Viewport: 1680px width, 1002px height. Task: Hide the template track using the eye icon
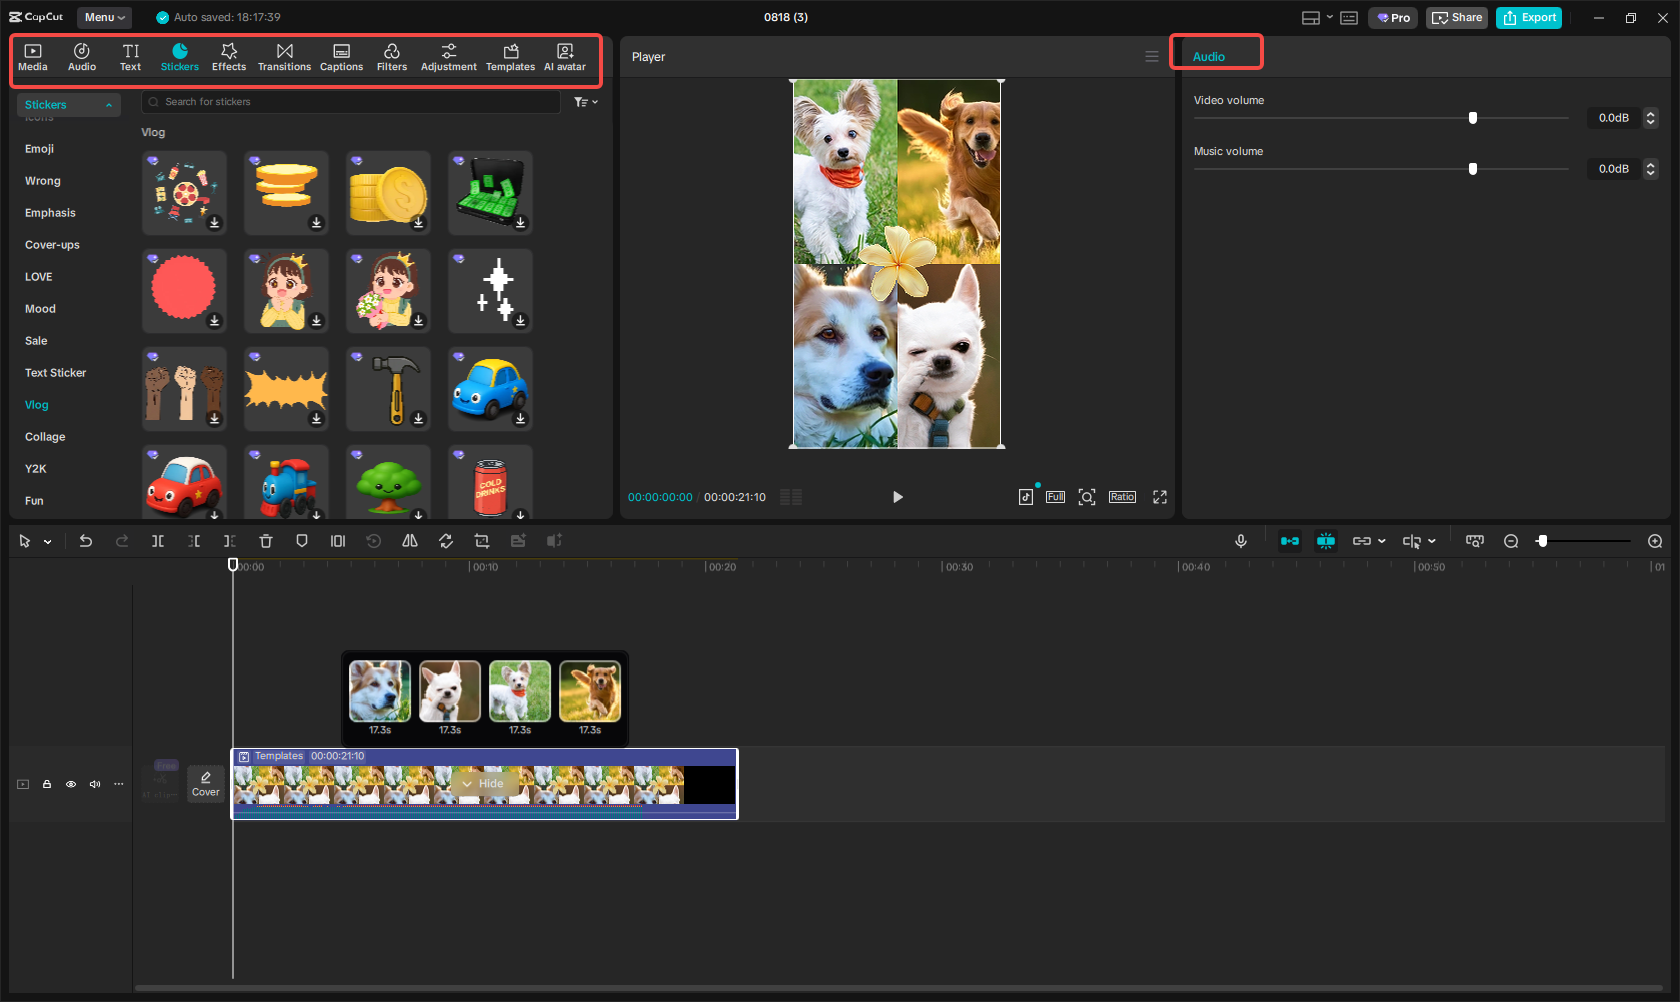70,784
